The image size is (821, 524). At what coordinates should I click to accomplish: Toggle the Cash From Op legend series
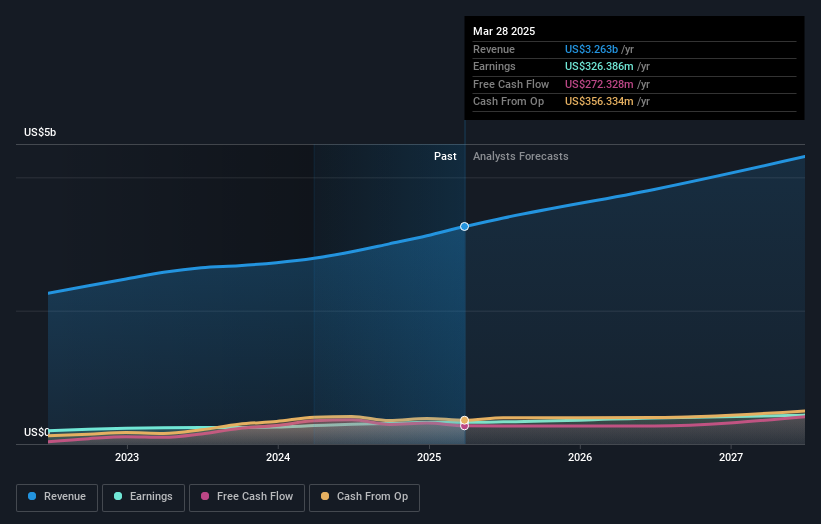coord(364,497)
